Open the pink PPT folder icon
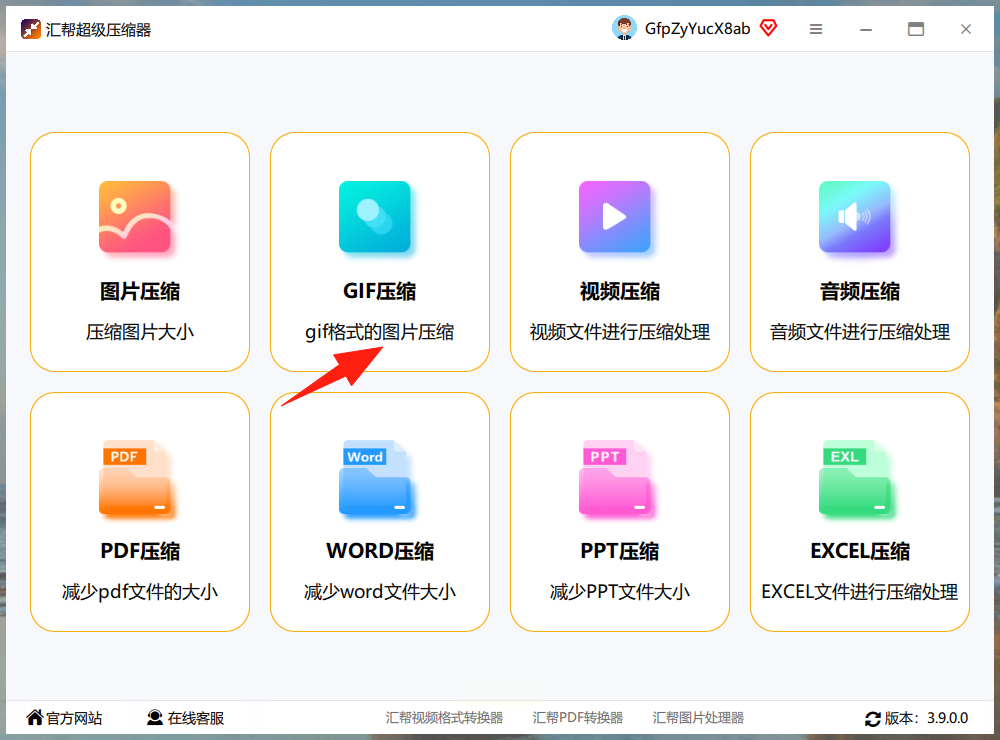The image size is (1000, 740). point(614,477)
